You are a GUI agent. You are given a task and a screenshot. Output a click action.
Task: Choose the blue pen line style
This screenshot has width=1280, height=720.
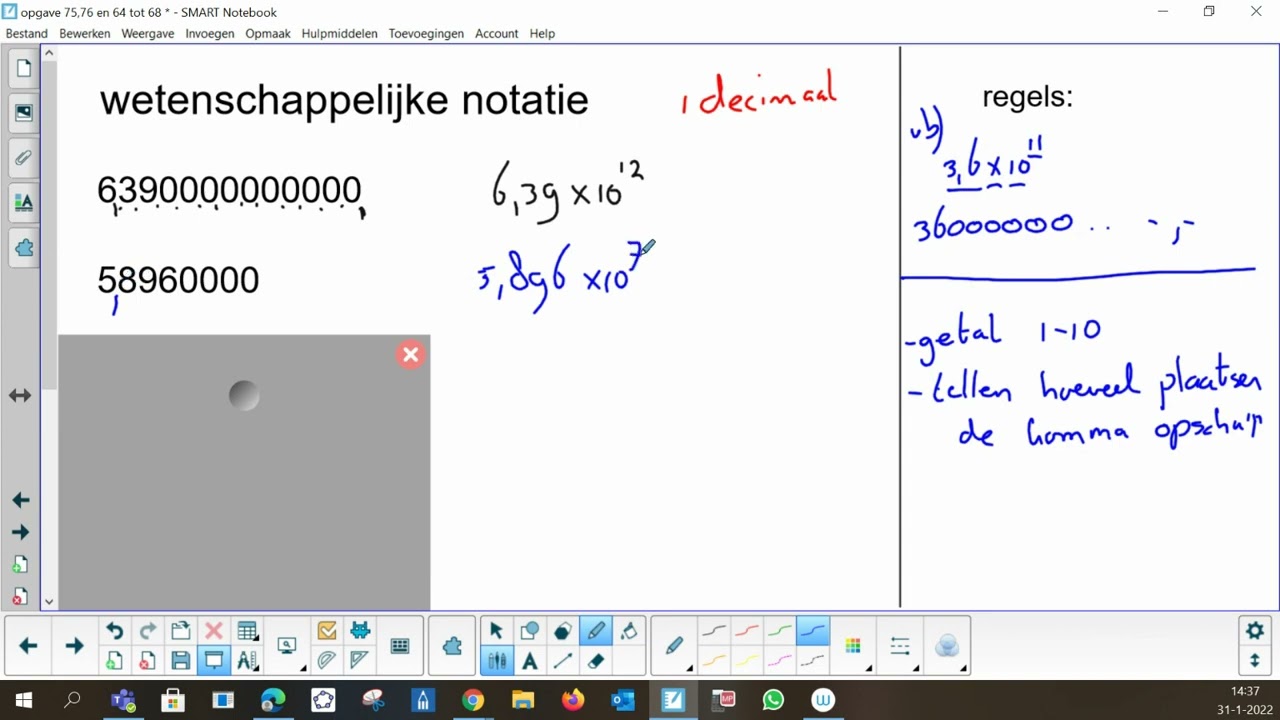point(813,631)
